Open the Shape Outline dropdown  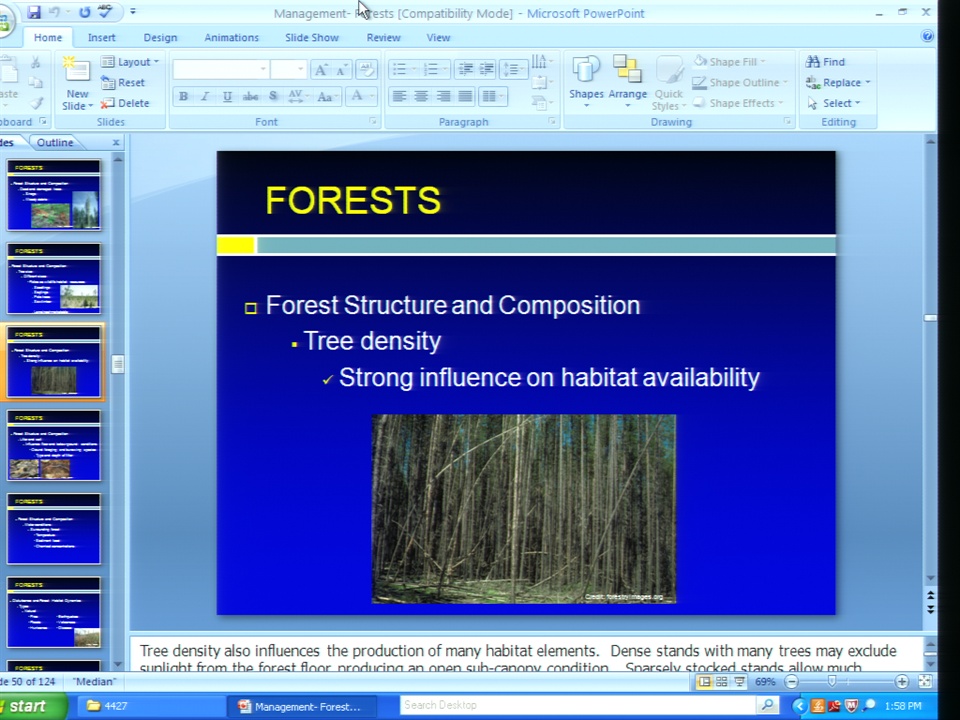pos(740,82)
